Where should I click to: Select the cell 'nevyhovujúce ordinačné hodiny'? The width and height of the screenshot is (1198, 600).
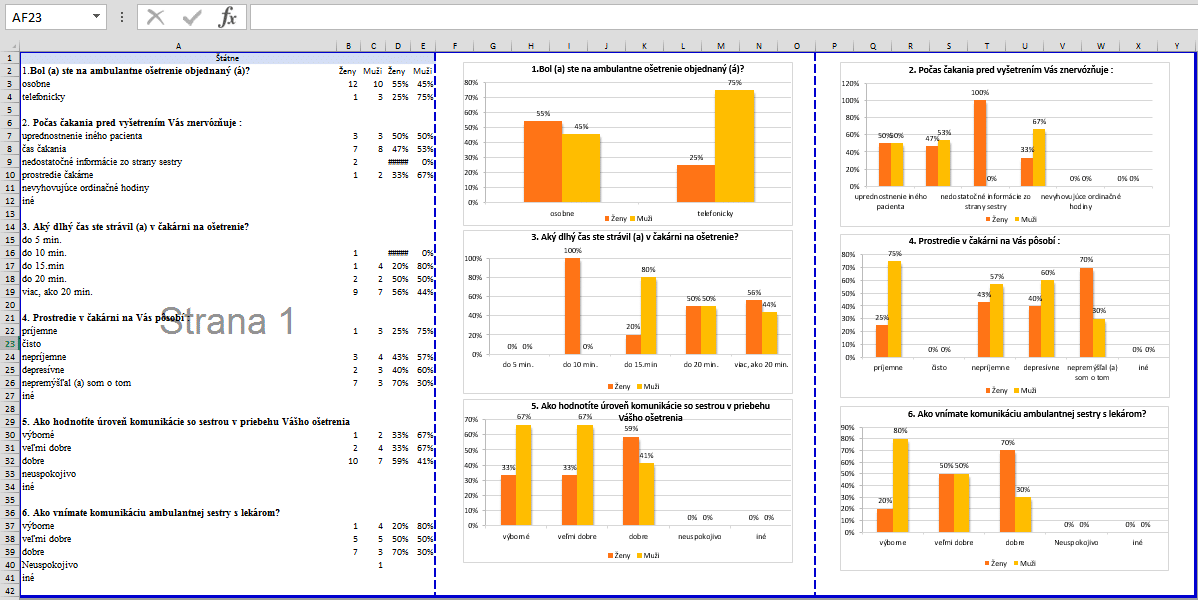(179, 188)
